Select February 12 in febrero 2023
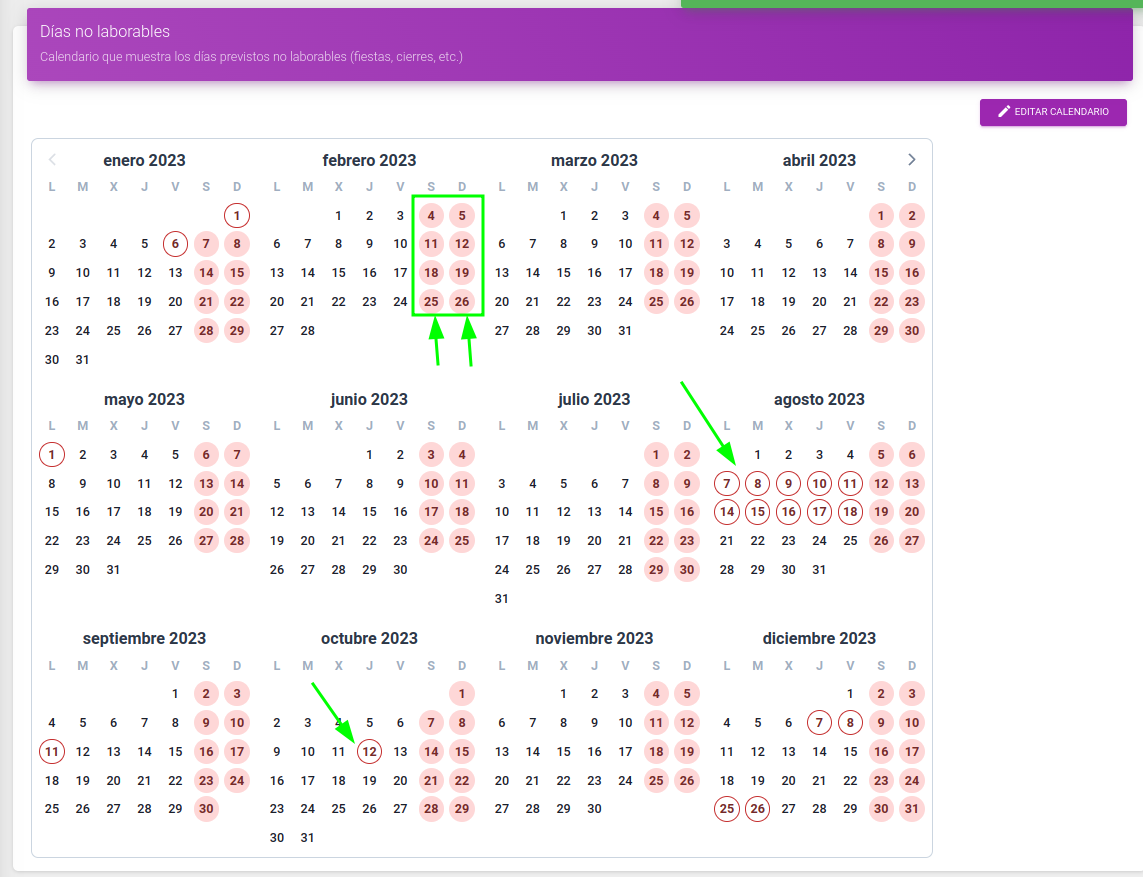The image size is (1143, 877). [x=462, y=244]
